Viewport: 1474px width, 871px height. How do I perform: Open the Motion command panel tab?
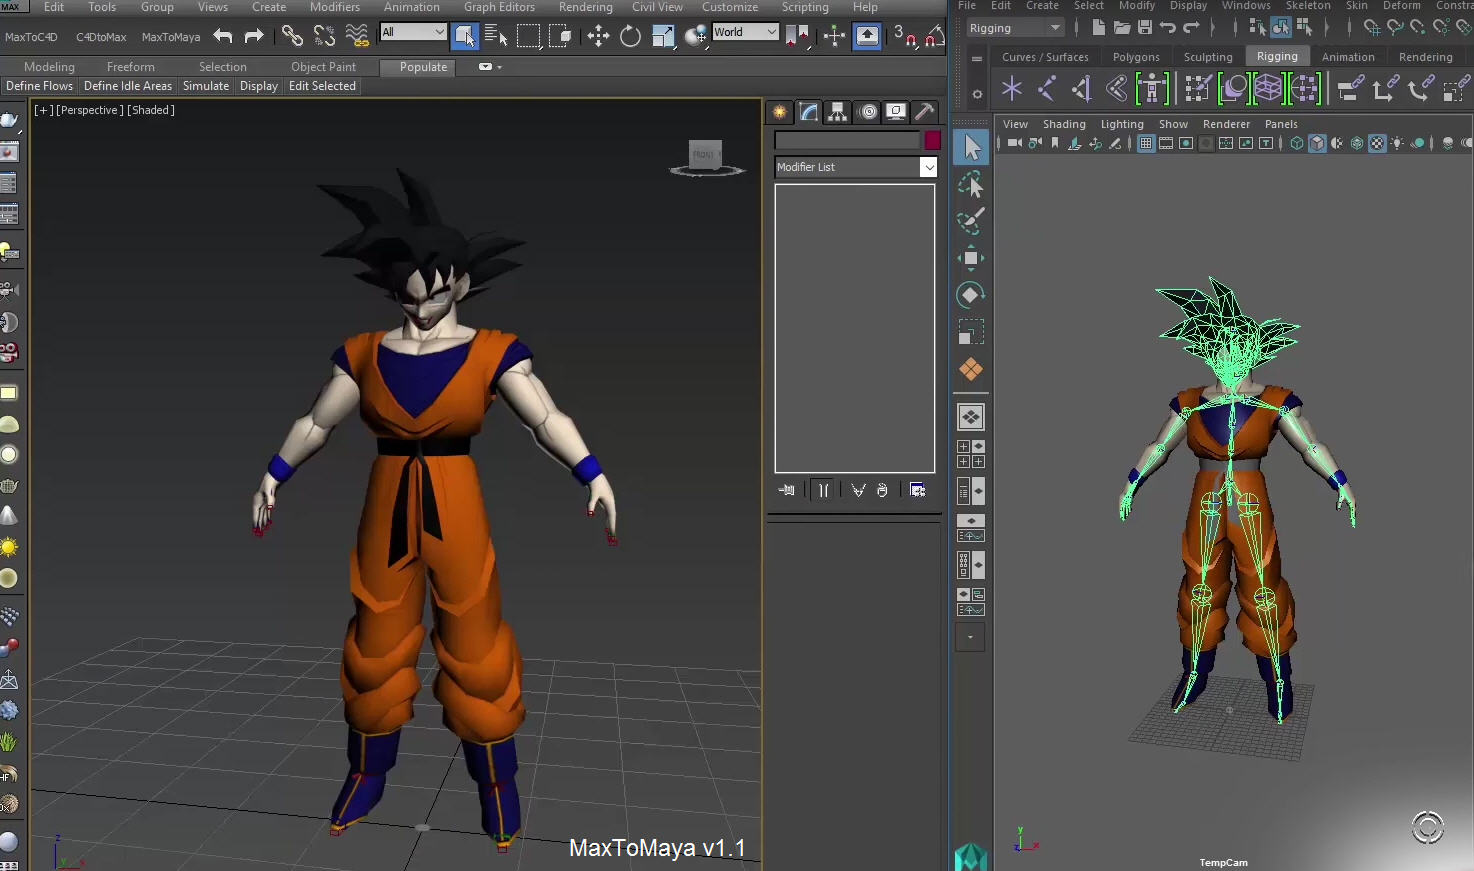[868, 112]
